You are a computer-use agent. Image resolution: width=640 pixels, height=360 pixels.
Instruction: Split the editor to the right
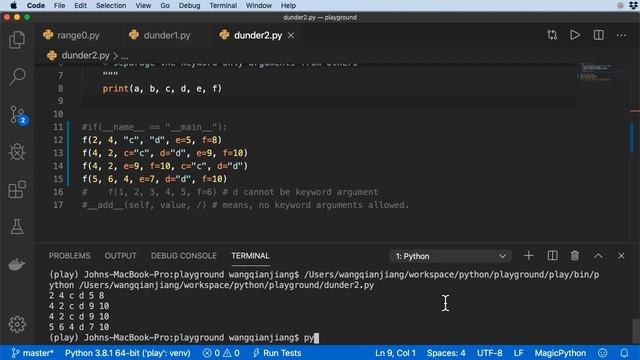[598, 35]
